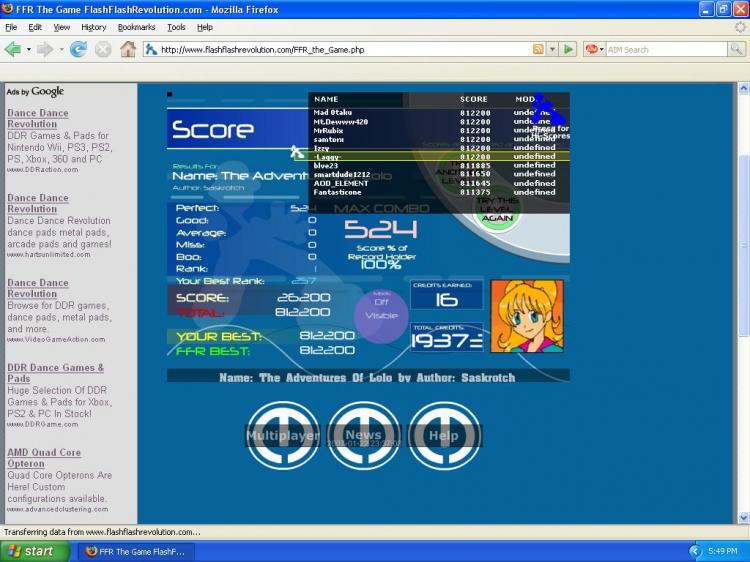Open www.VideoGameAction.com Dance Dance Revolution ad

[x=38, y=288]
